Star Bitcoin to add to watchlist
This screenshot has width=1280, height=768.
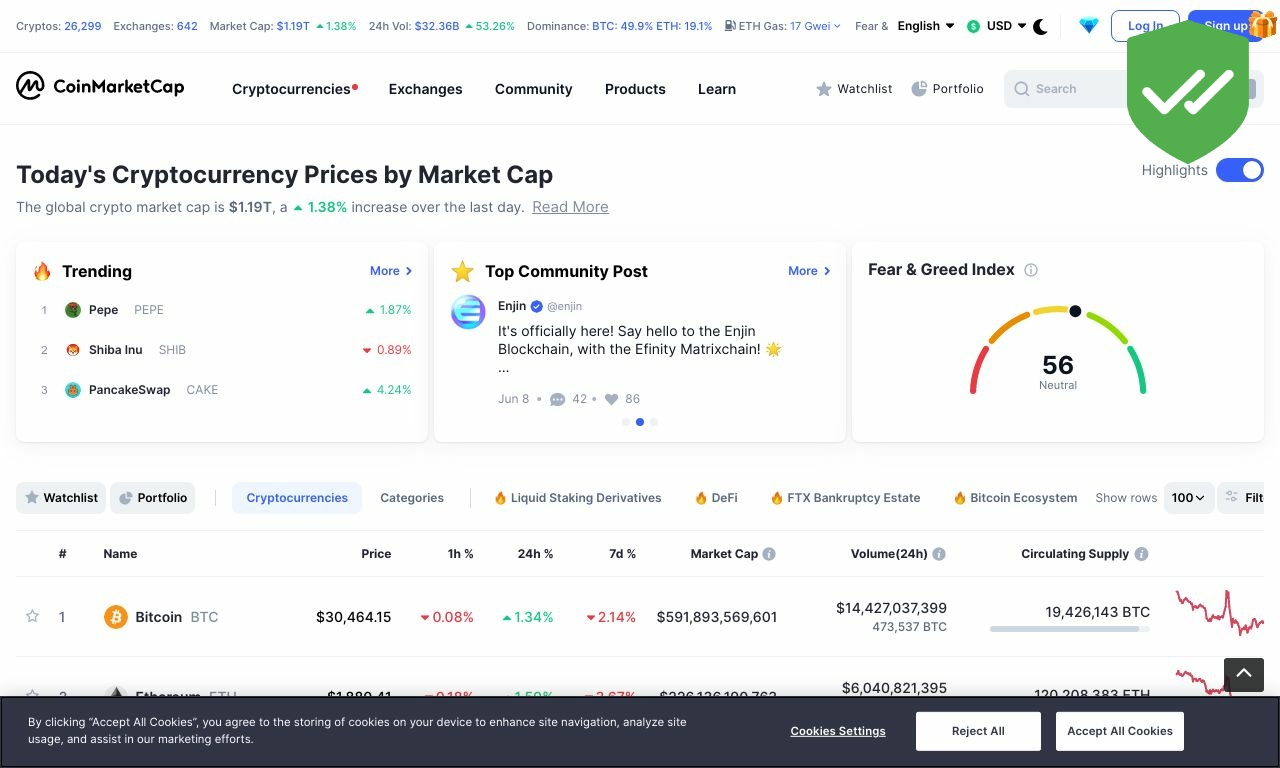pyautogui.click(x=32, y=616)
